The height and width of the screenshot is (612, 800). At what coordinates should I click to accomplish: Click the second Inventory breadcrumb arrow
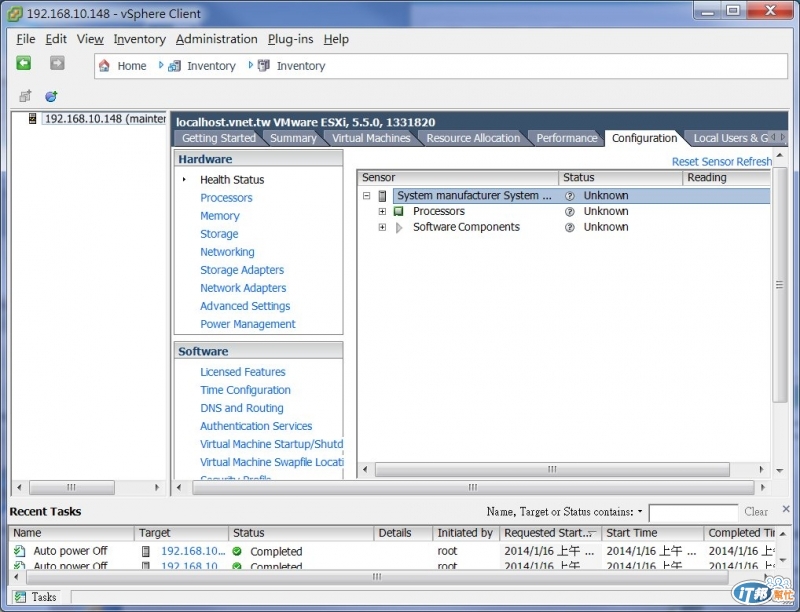click(x=251, y=65)
